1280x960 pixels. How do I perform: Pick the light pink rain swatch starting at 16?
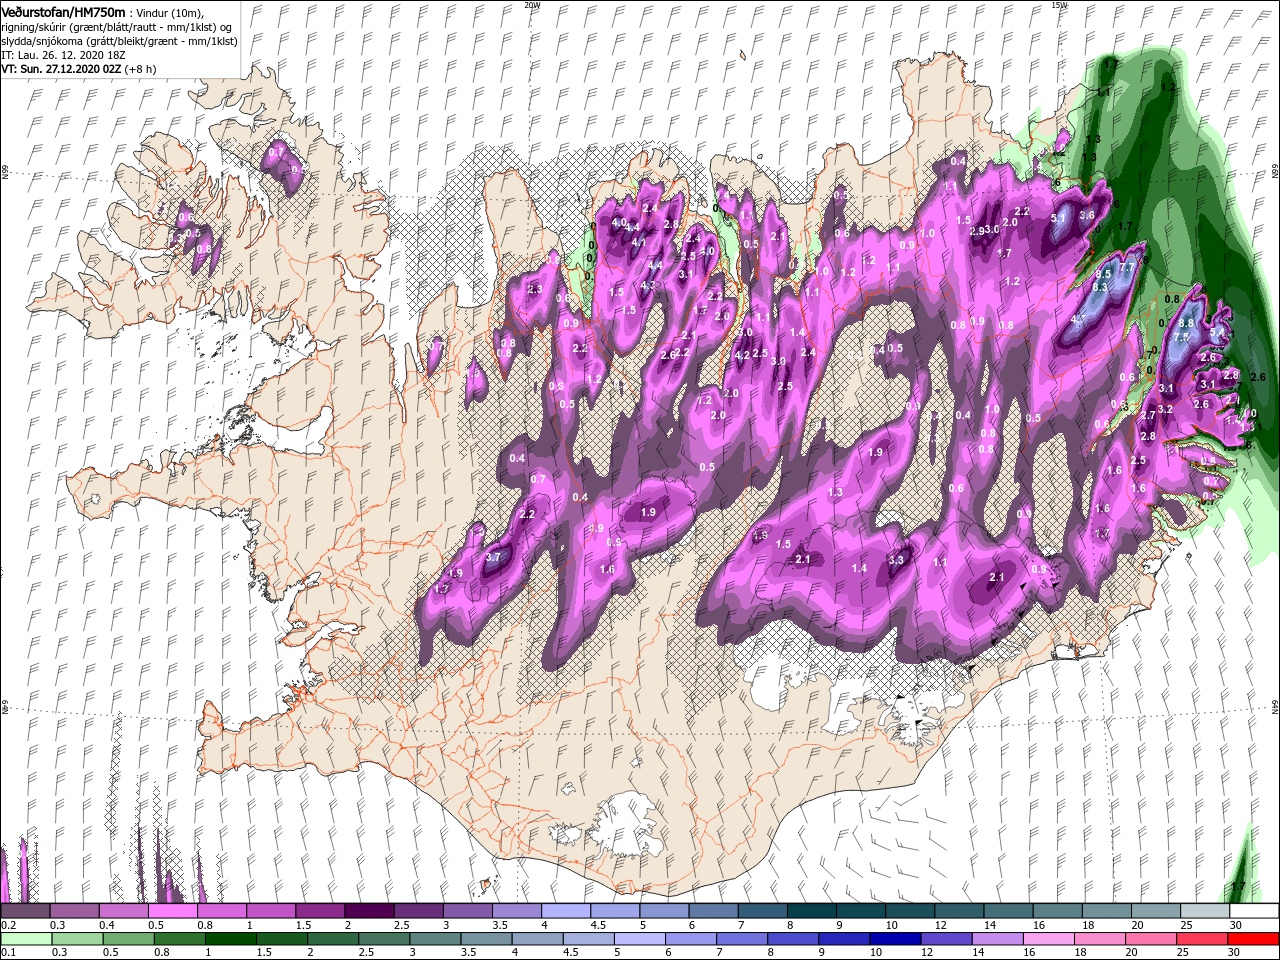[1049, 938]
